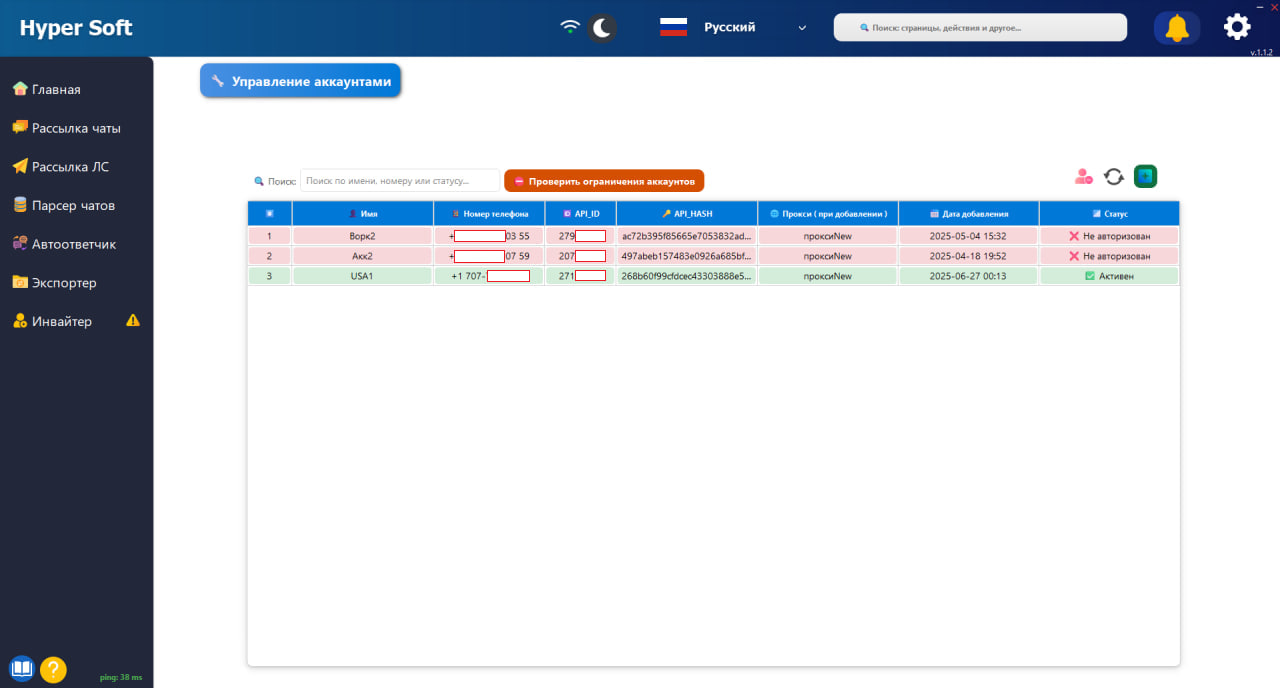Open notifications bell icon
The width and height of the screenshot is (1280, 688).
(1177, 28)
